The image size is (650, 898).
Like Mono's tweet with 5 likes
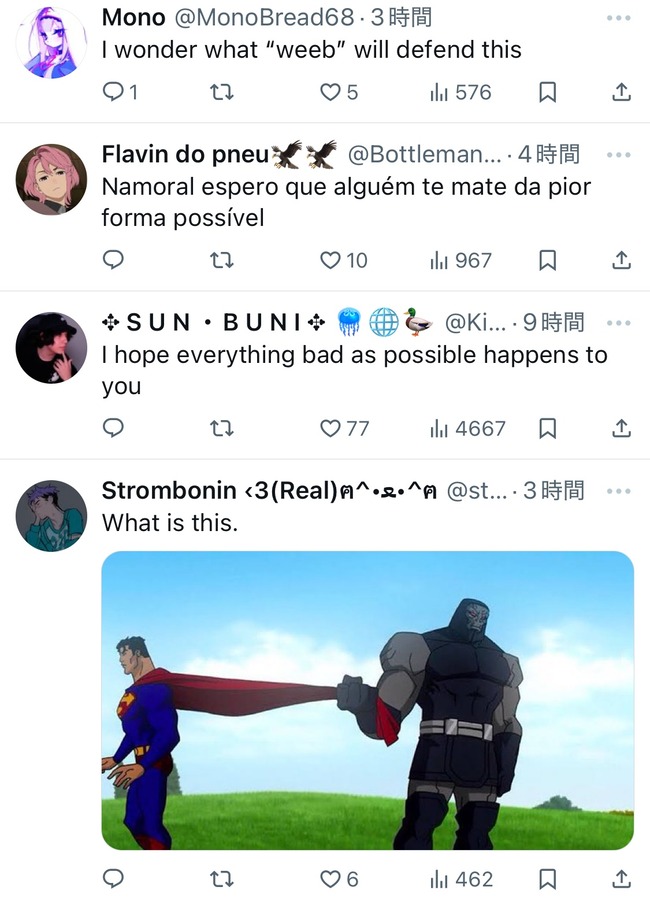[339, 92]
